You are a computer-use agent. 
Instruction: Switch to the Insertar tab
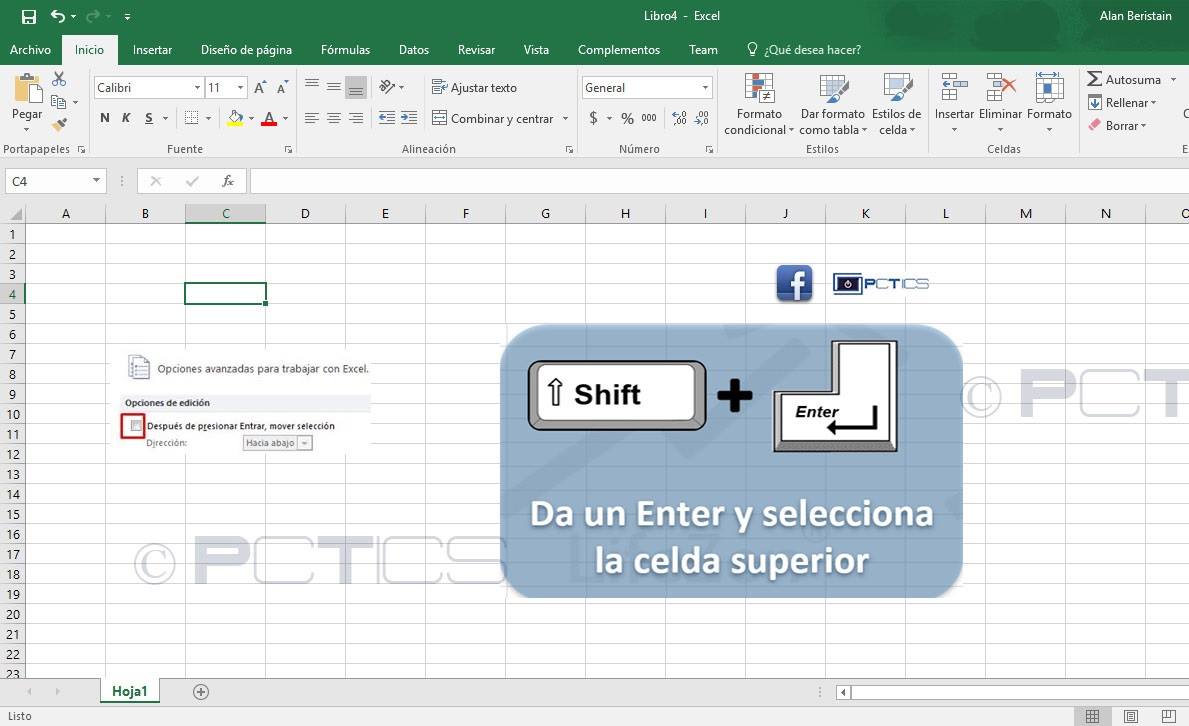pyautogui.click(x=152, y=49)
